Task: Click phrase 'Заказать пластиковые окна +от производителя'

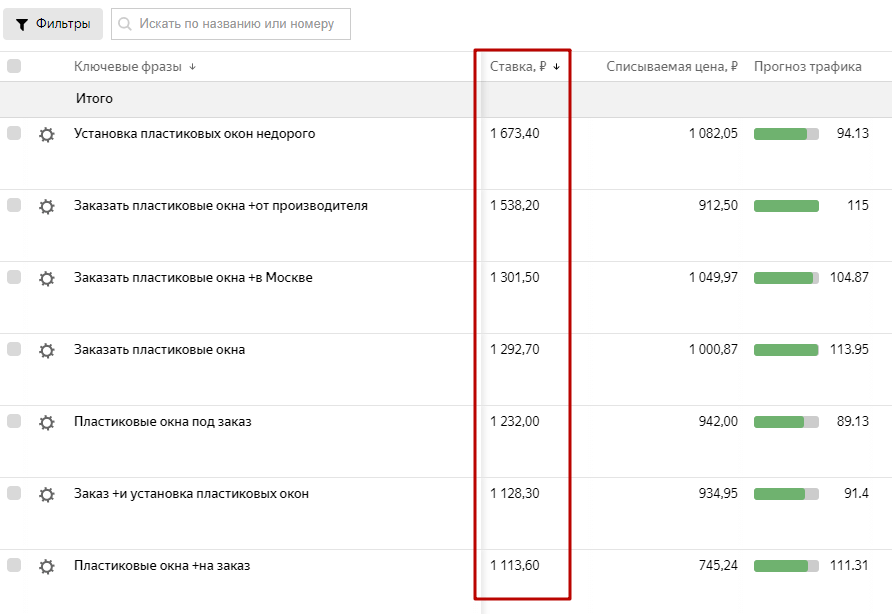Action: (x=221, y=206)
